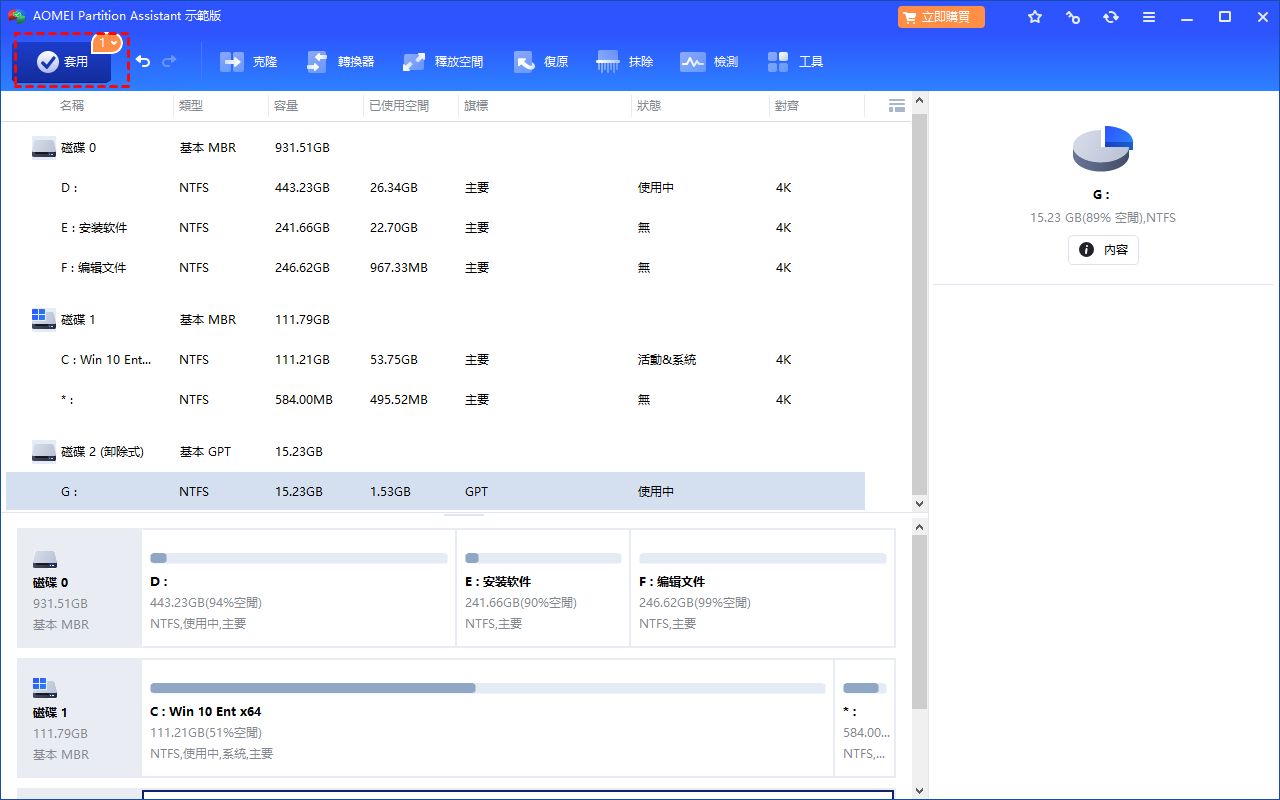
Task: Sort by 狀態 (Status) column header
Action: pyautogui.click(x=649, y=106)
